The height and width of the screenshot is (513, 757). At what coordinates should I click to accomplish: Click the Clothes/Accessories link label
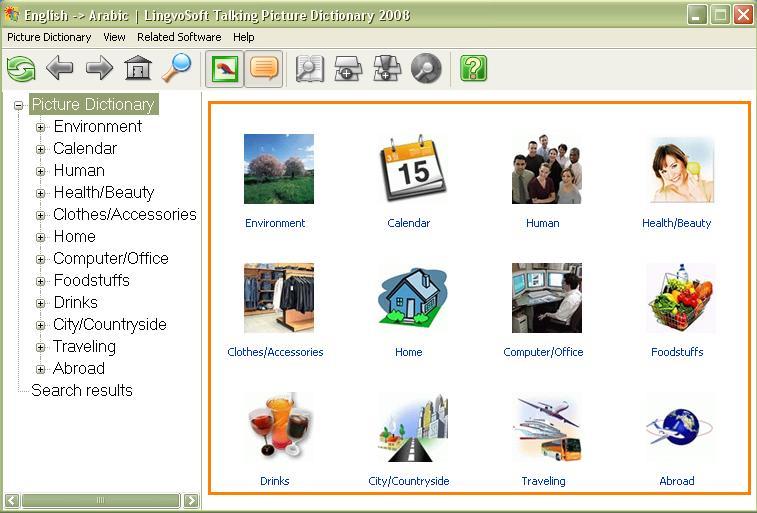tap(275, 352)
